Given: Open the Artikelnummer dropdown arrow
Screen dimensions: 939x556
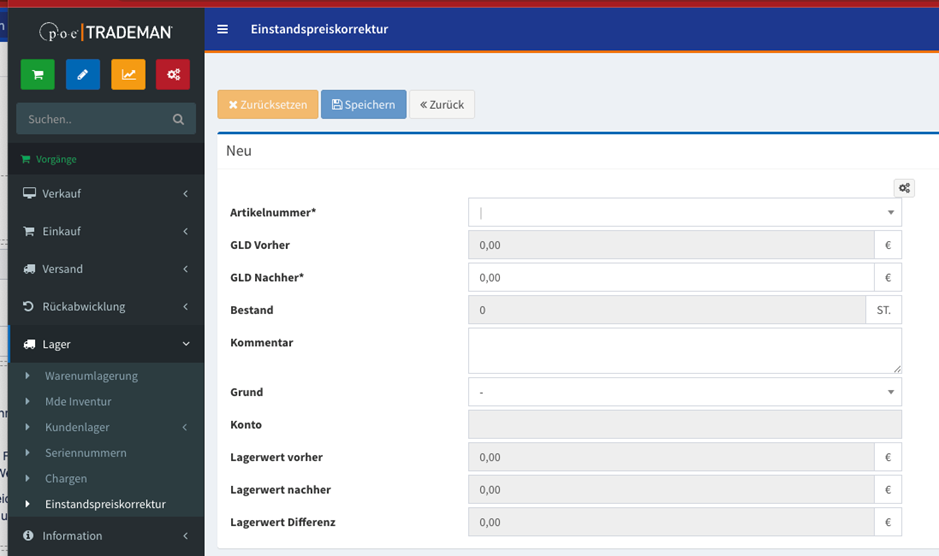Looking at the screenshot, I should [x=890, y=213].
